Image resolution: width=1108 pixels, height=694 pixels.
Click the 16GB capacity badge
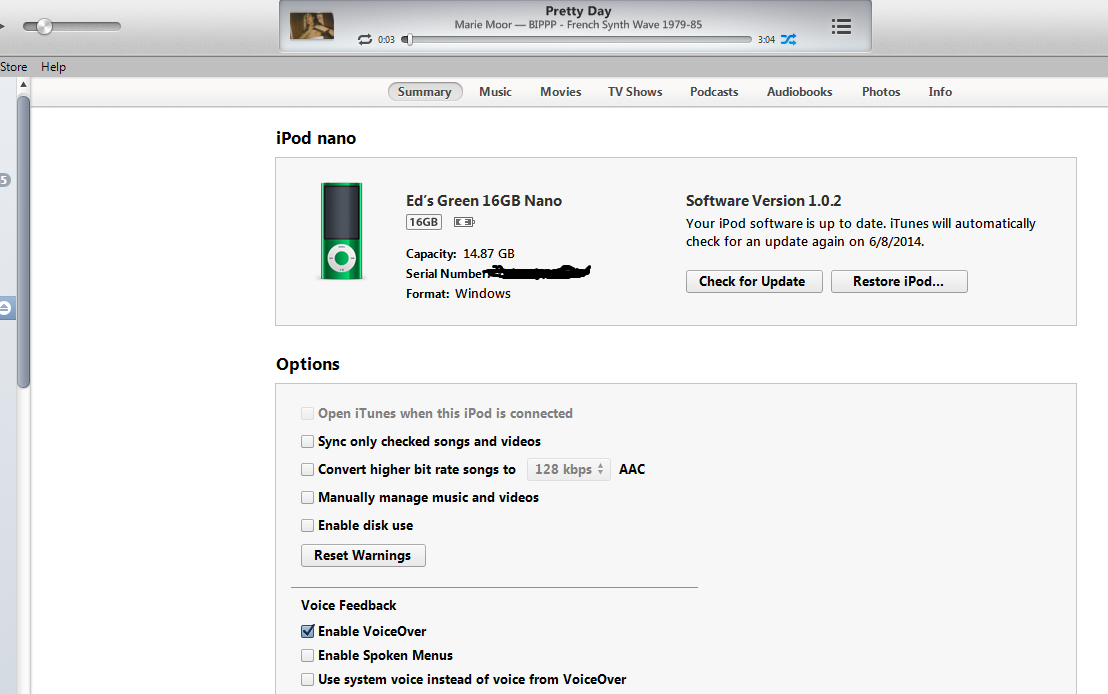tap(424, 222)
